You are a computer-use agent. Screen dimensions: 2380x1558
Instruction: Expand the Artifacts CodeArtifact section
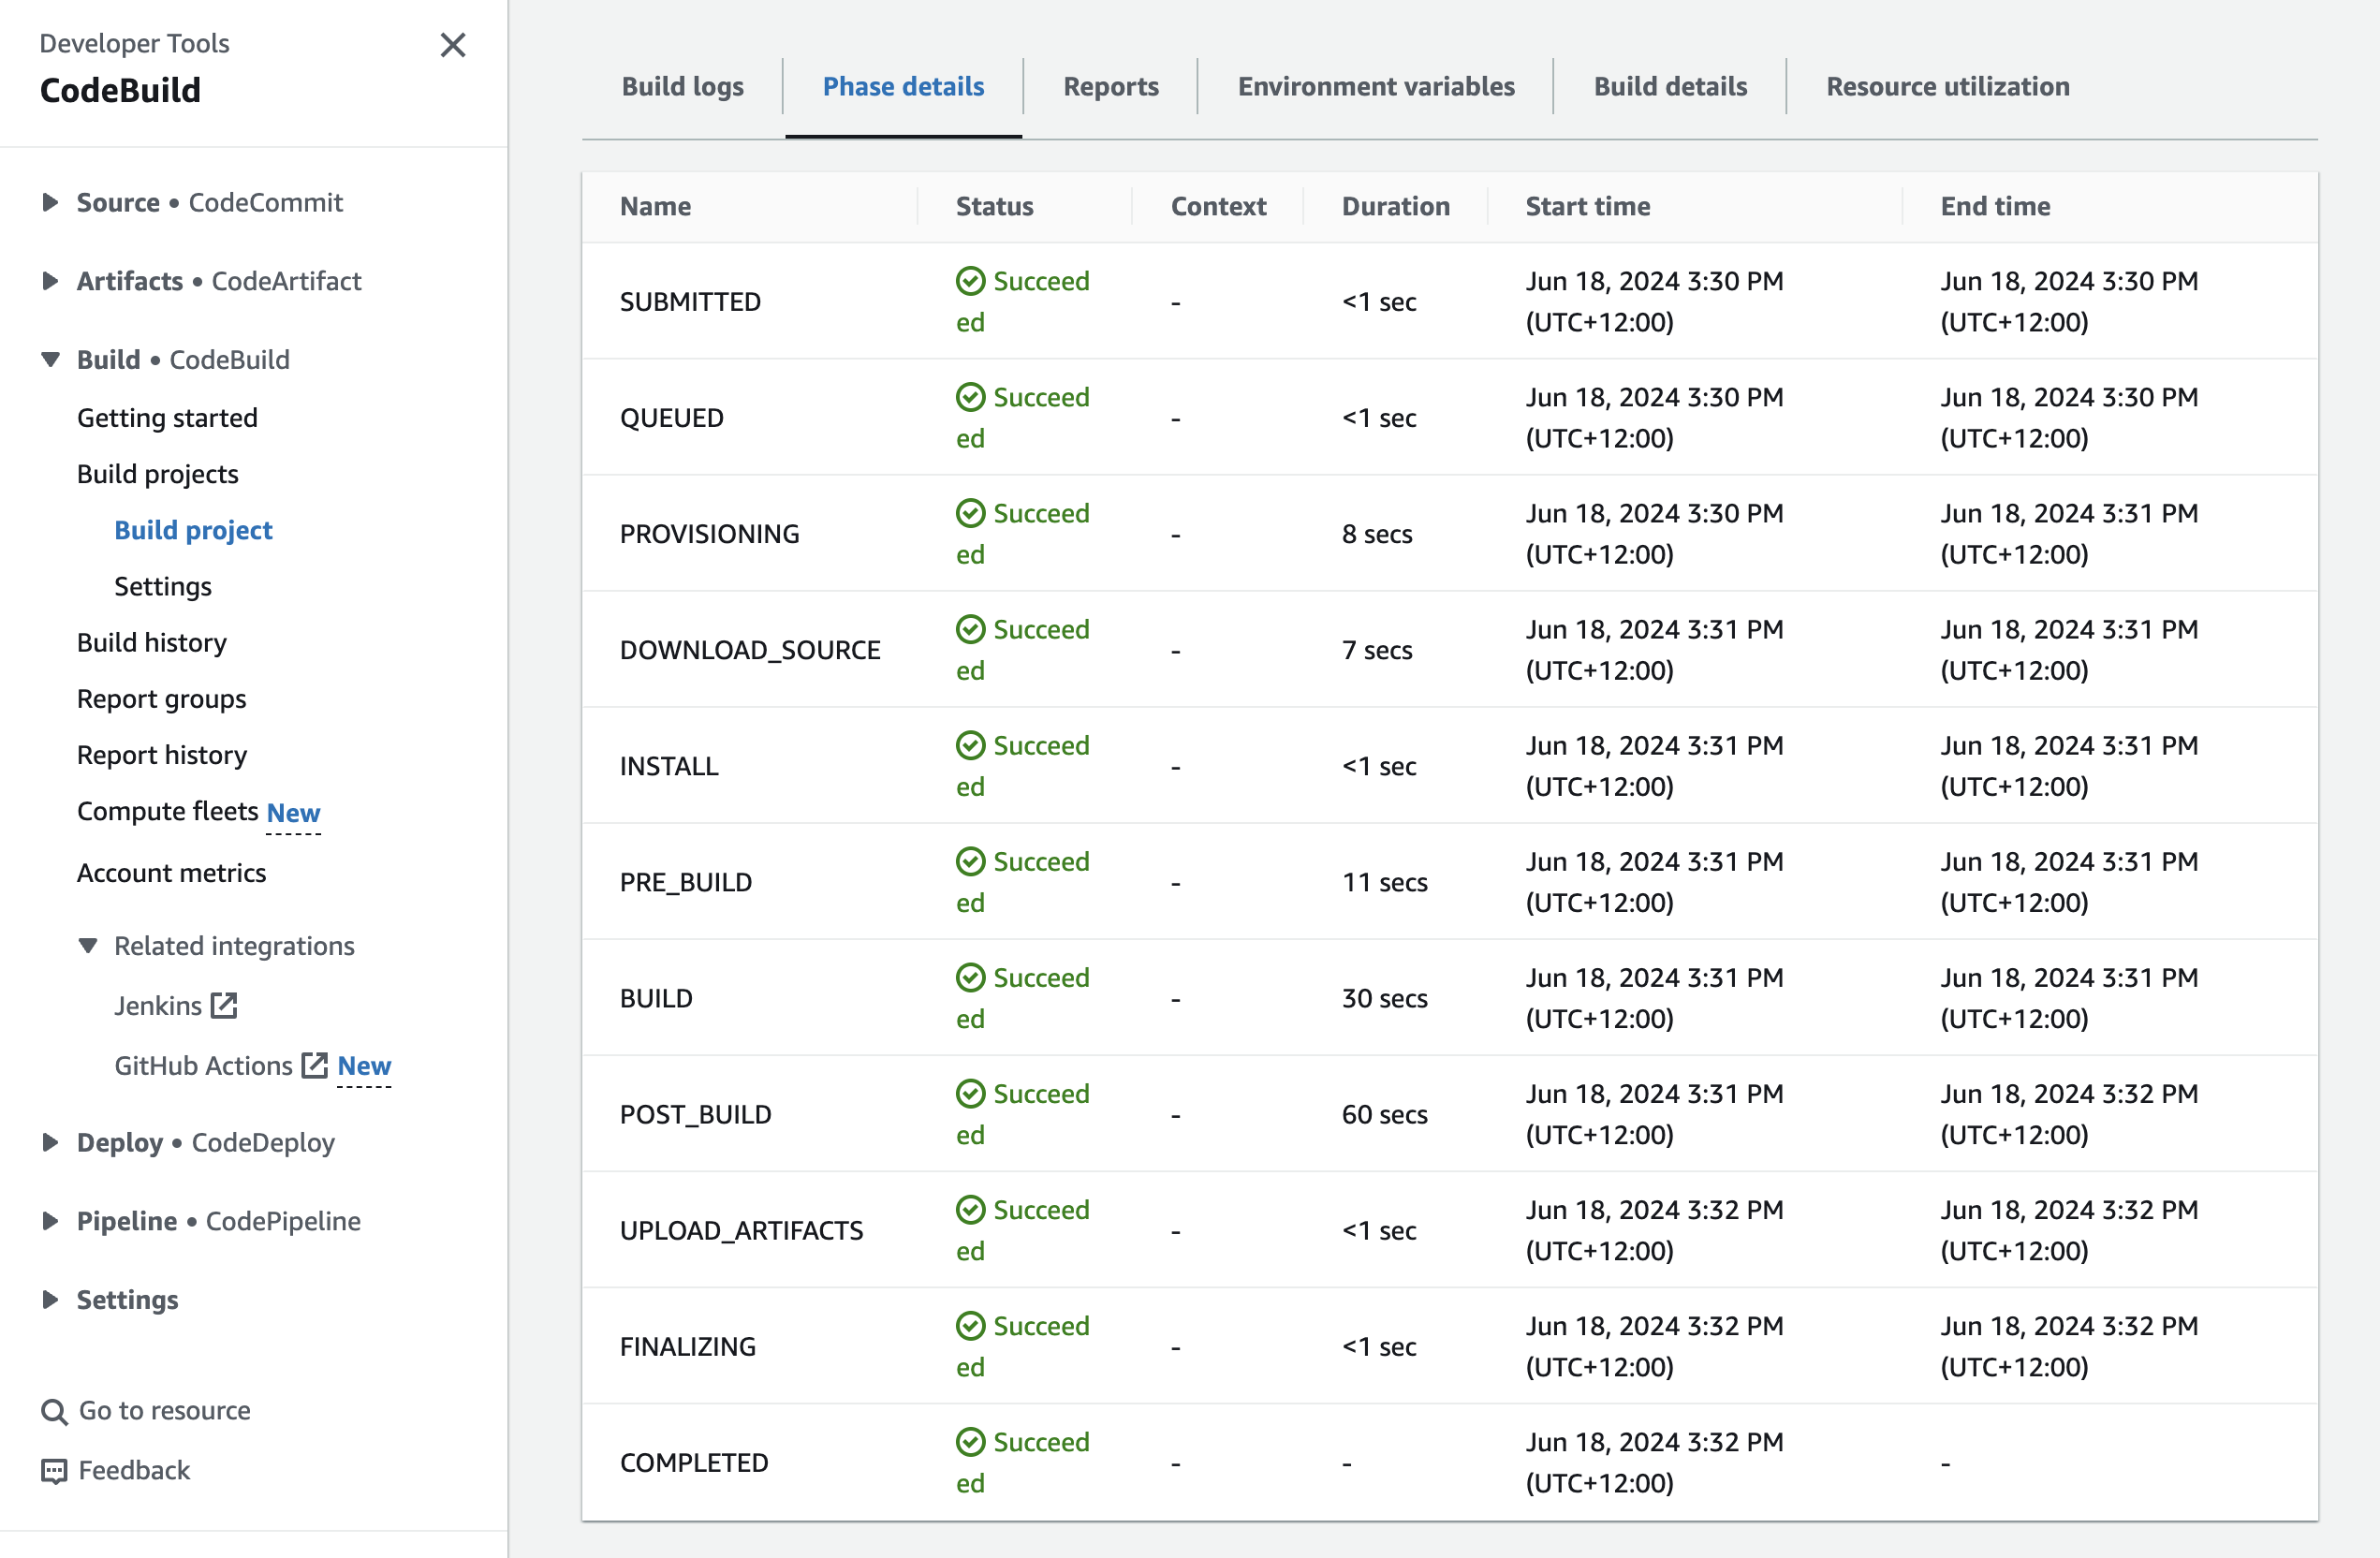tap(50, 281)
